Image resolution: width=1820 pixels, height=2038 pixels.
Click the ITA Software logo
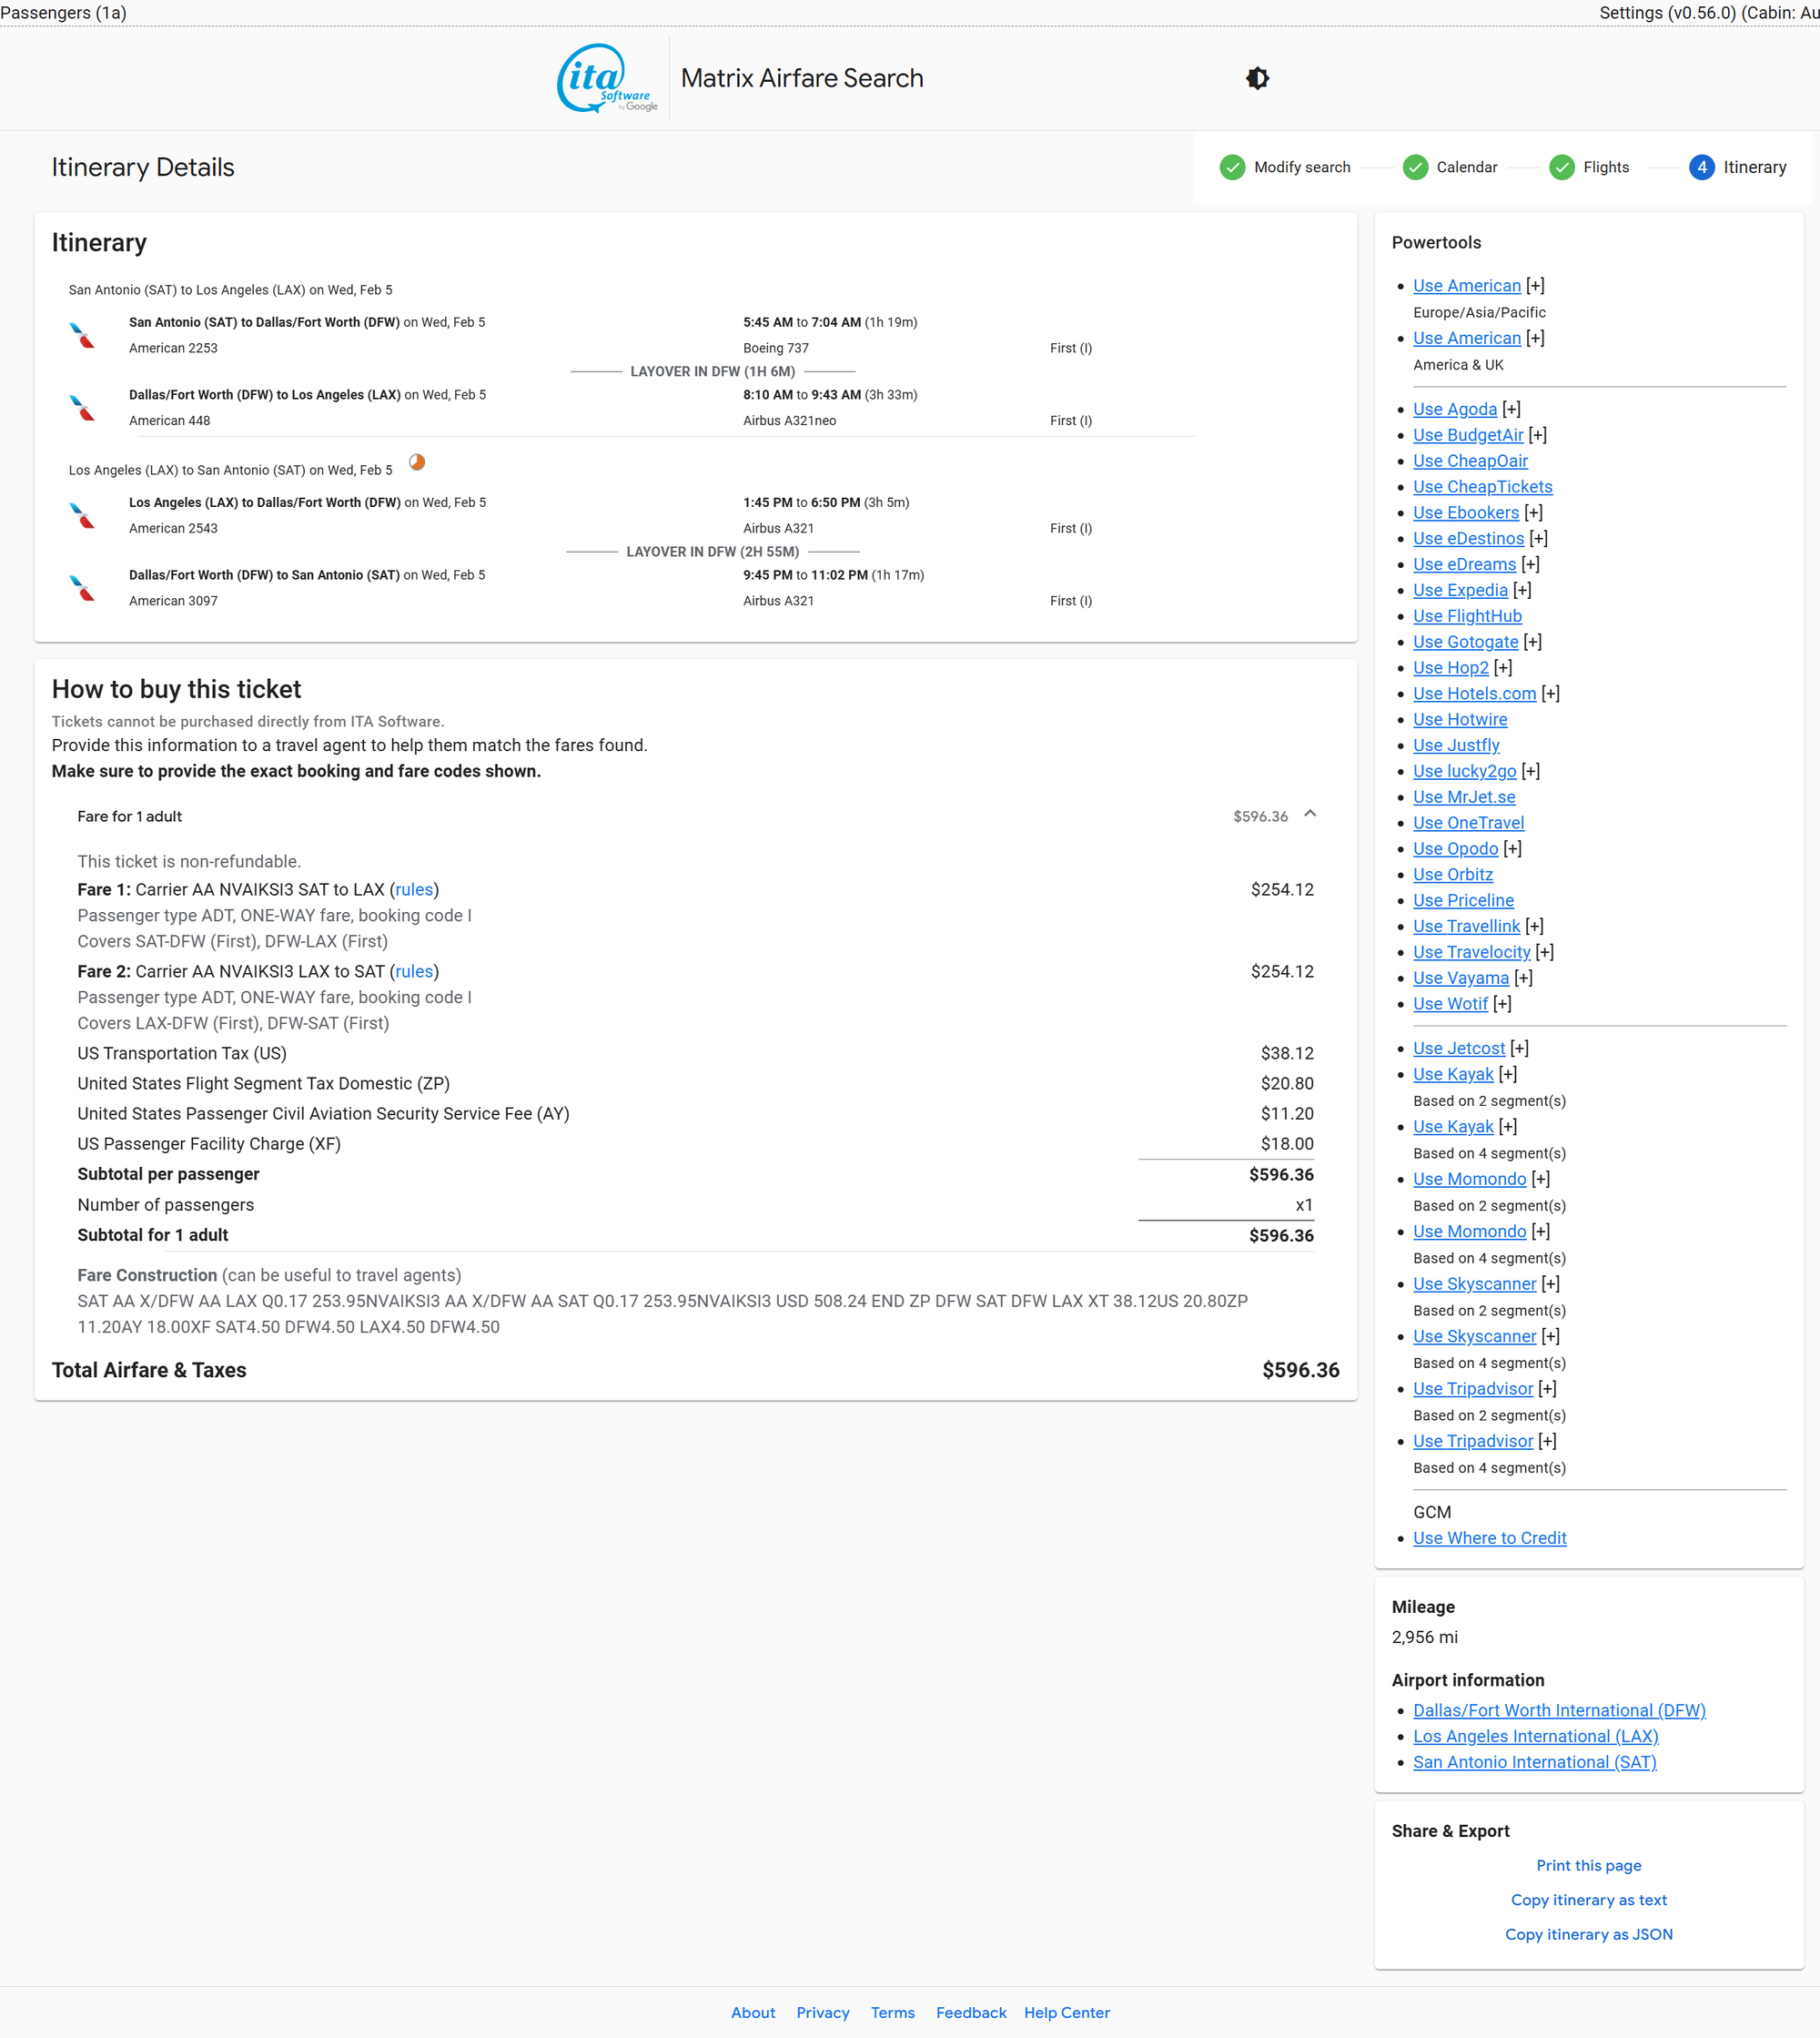point(607,78)
